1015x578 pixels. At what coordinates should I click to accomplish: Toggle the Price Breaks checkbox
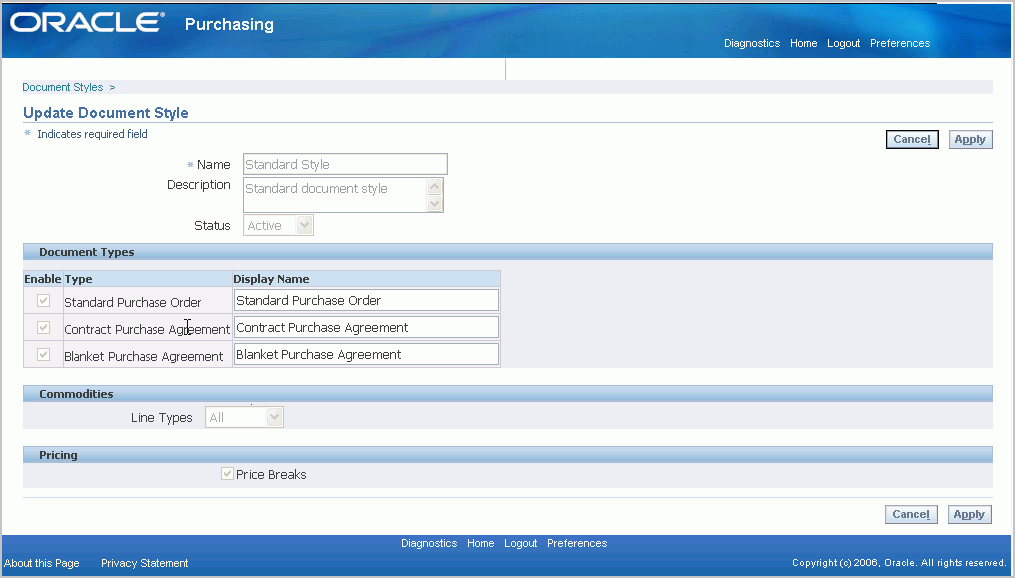[227, 474]
